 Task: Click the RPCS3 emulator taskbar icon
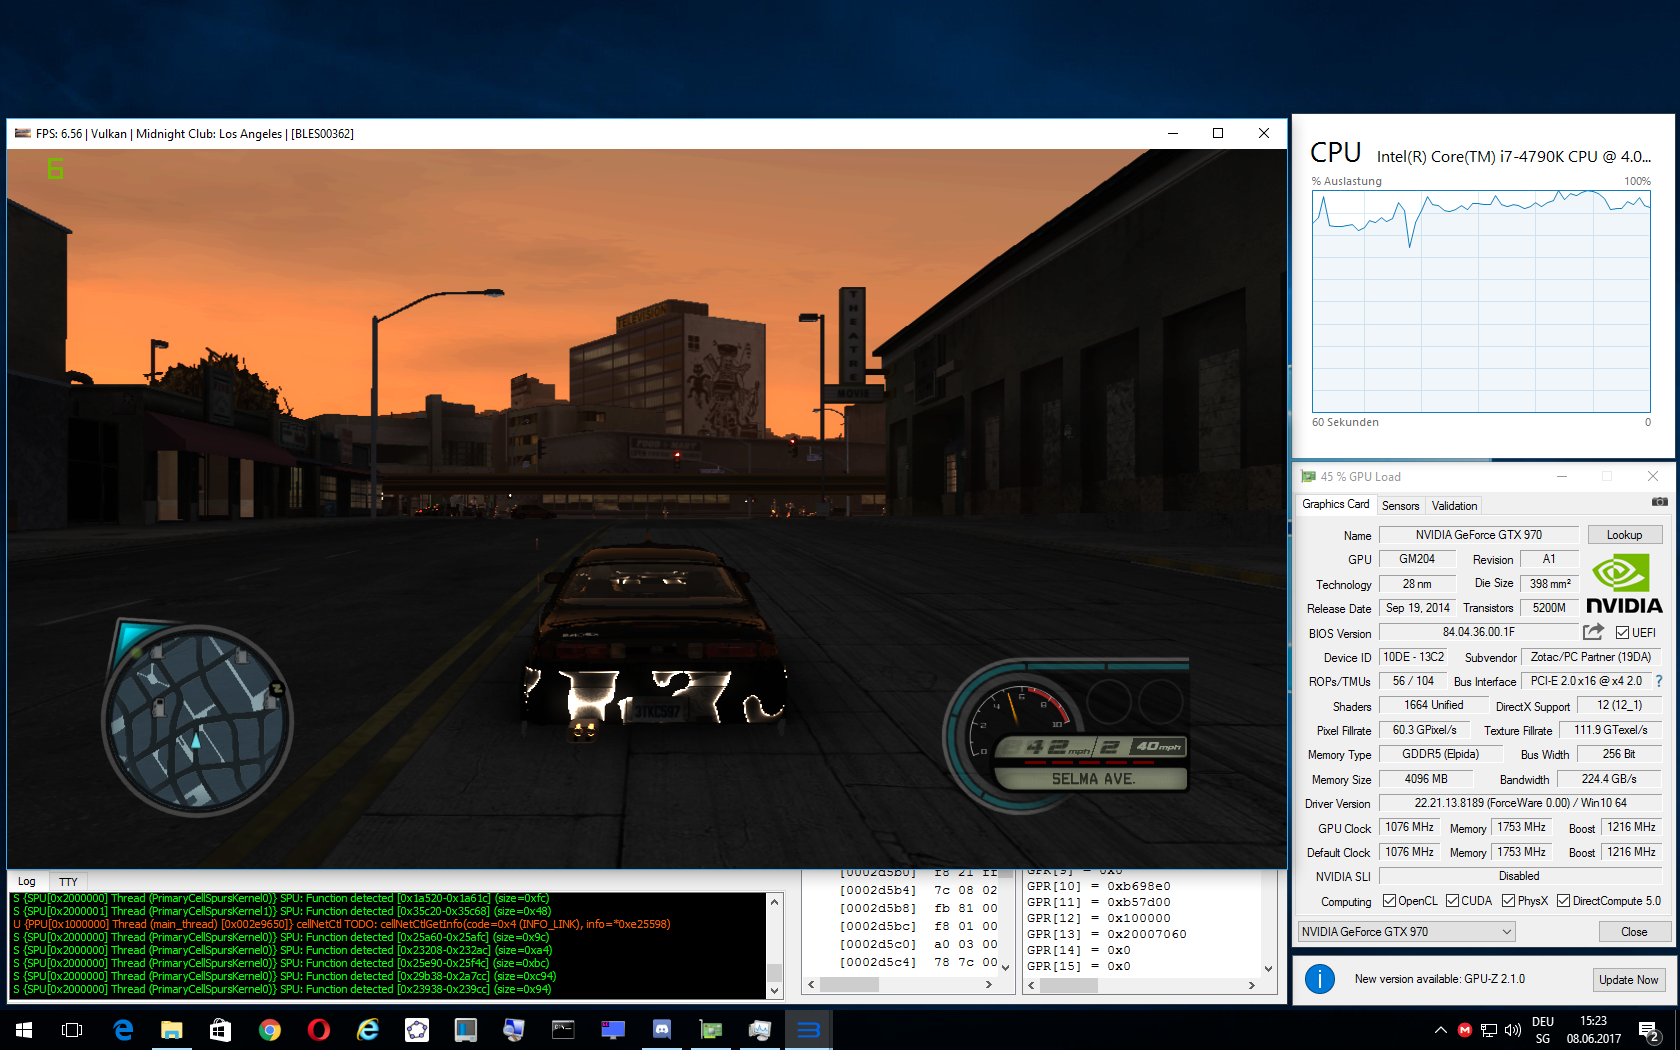pos(808,1029)
